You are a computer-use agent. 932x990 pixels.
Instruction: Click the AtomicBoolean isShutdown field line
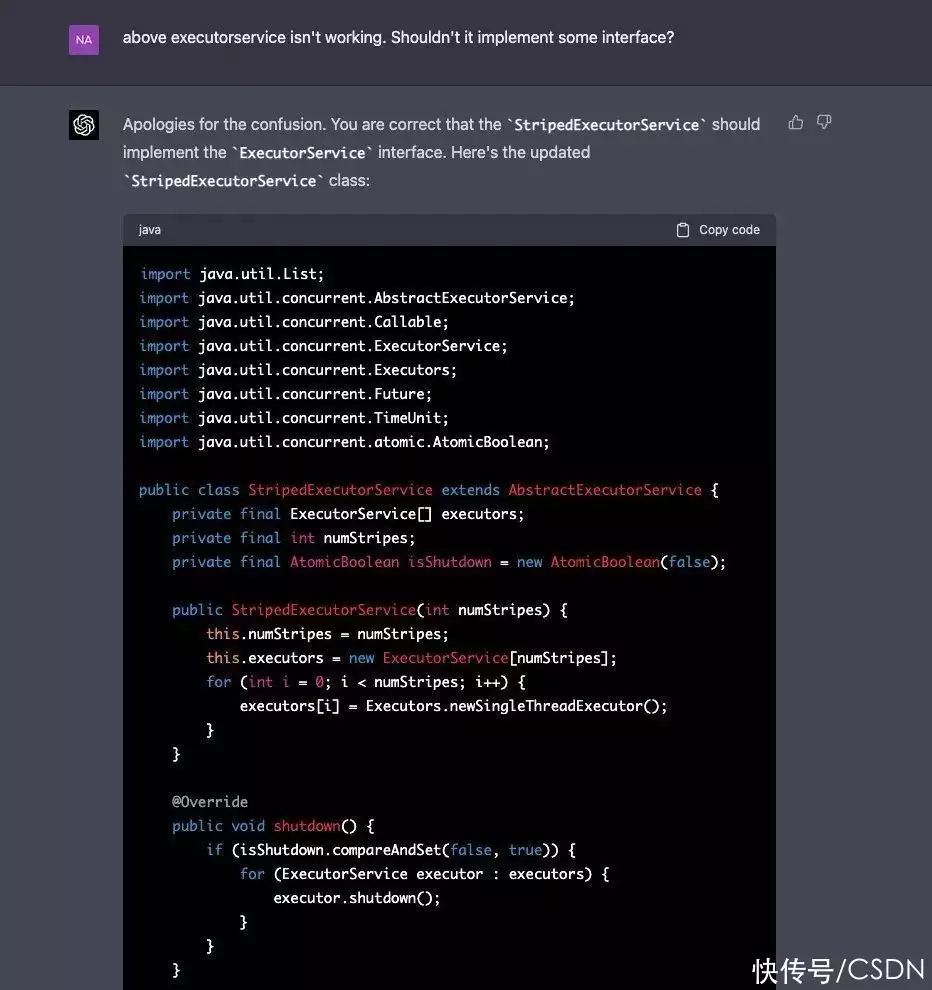[449, 562]
